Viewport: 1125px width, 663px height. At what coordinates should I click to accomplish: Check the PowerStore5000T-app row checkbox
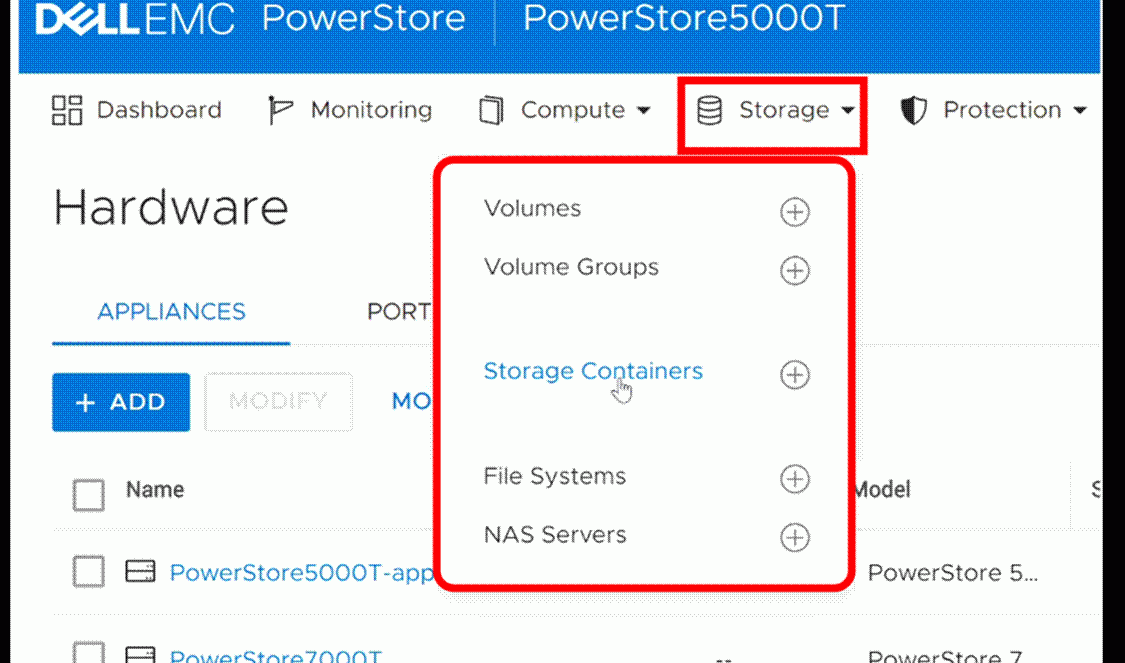coord(89,572)
